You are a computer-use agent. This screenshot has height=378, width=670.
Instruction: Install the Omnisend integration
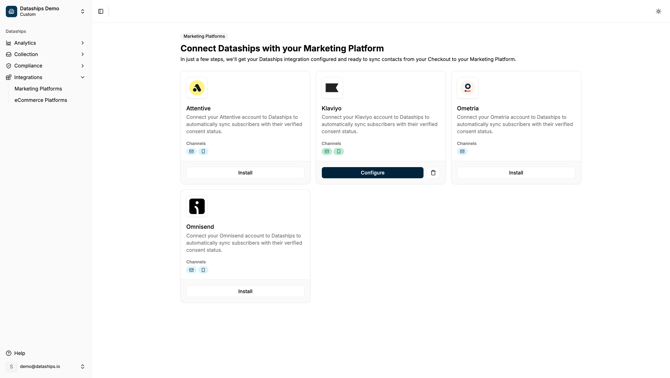pyautogui.click(x=245, y=291)
